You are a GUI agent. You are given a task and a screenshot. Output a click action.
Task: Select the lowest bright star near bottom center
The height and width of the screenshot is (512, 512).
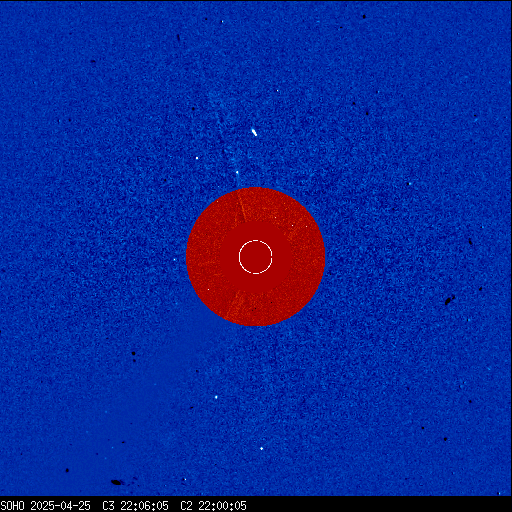click(261, 449)
